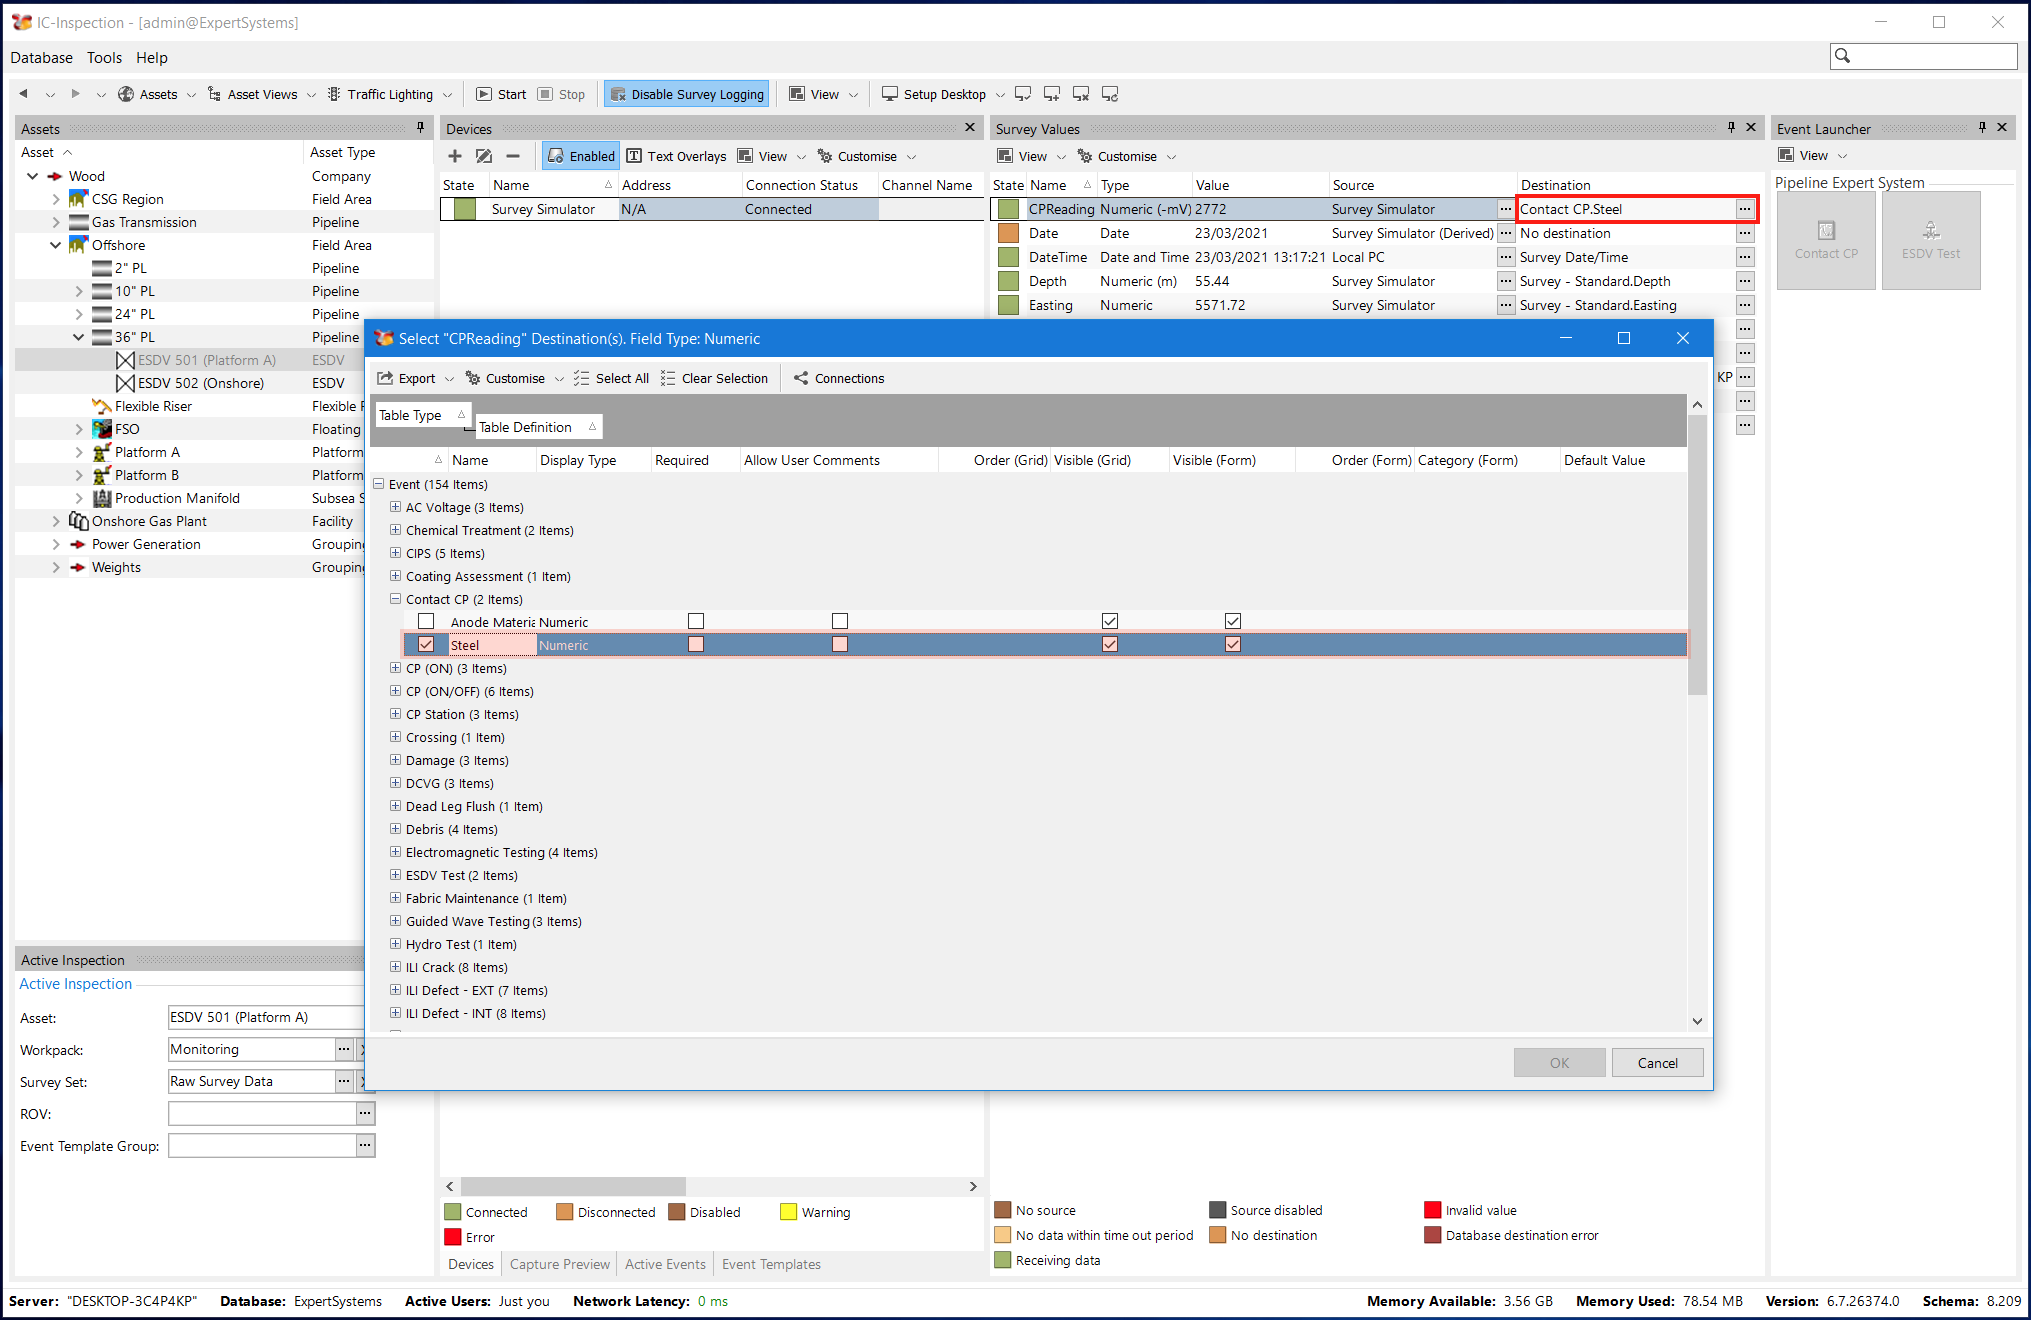Click the Cancel button
The image size is (2031, 1320).
tap(1657, 1063)
